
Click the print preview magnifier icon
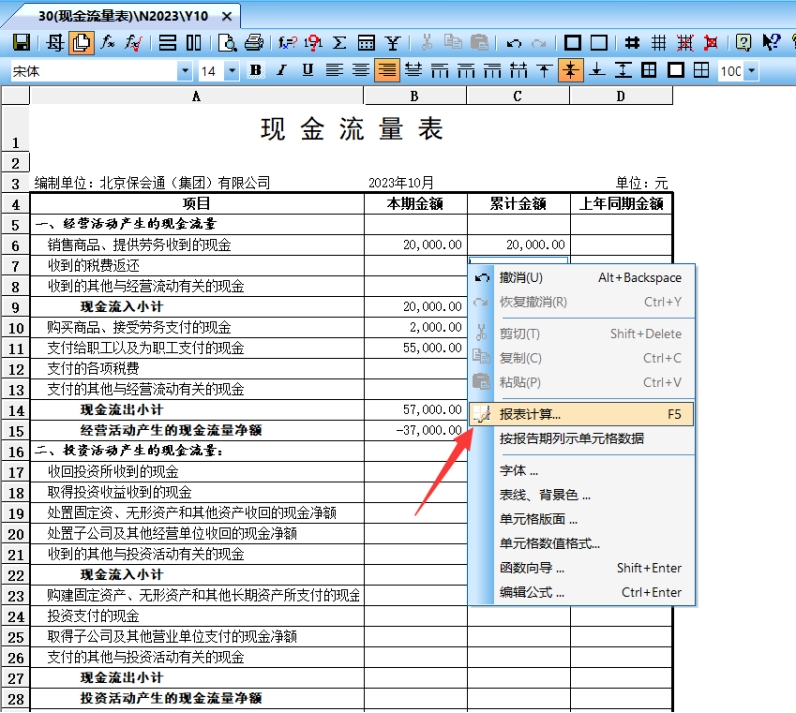228,43
